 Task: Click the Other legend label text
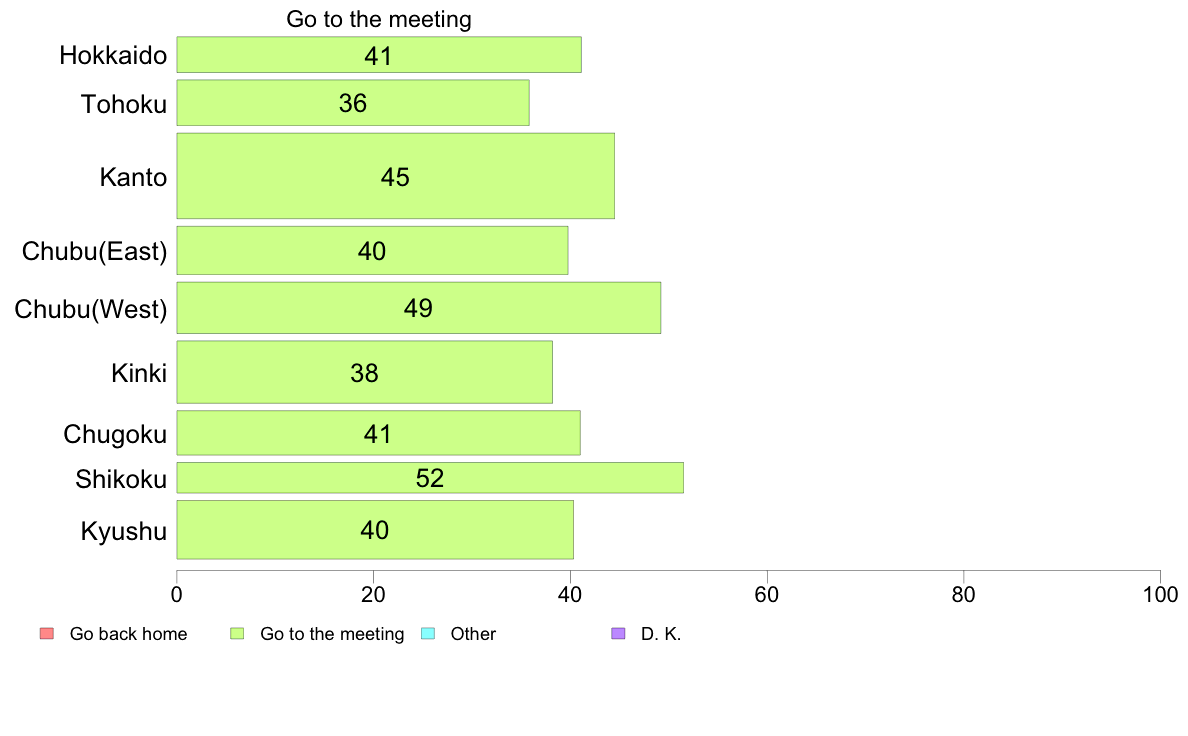473,634
